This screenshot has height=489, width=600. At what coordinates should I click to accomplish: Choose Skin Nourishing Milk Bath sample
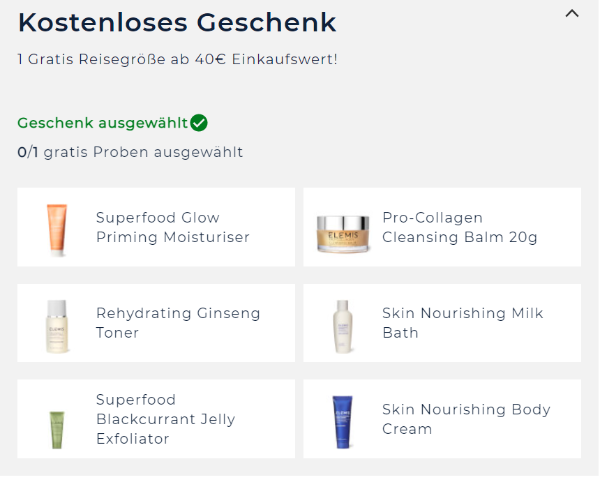tap(442, 323)
